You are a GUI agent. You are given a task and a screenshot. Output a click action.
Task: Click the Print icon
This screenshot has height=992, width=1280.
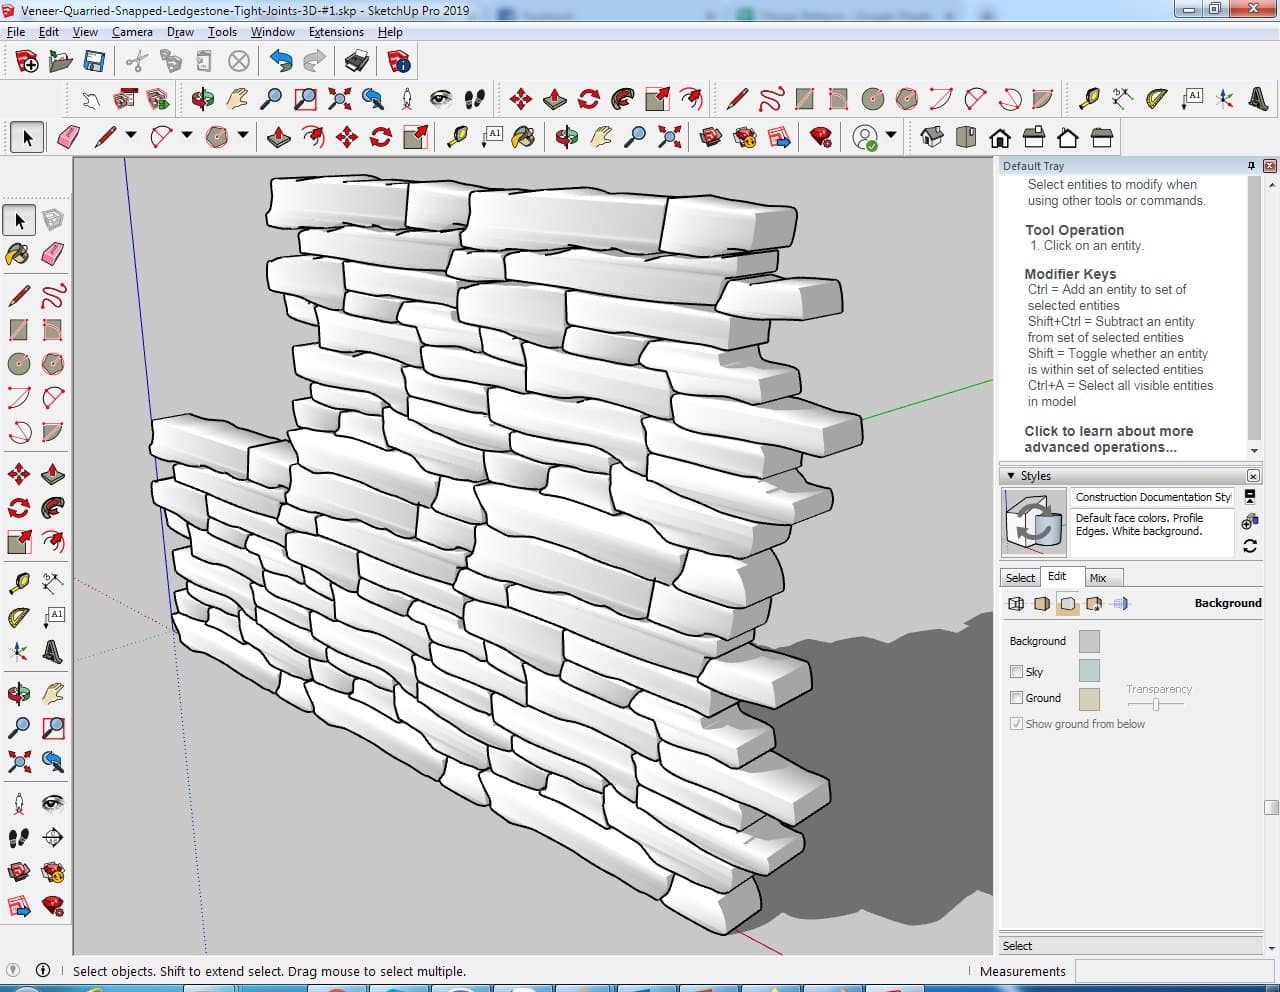click(x=357, y=62)
